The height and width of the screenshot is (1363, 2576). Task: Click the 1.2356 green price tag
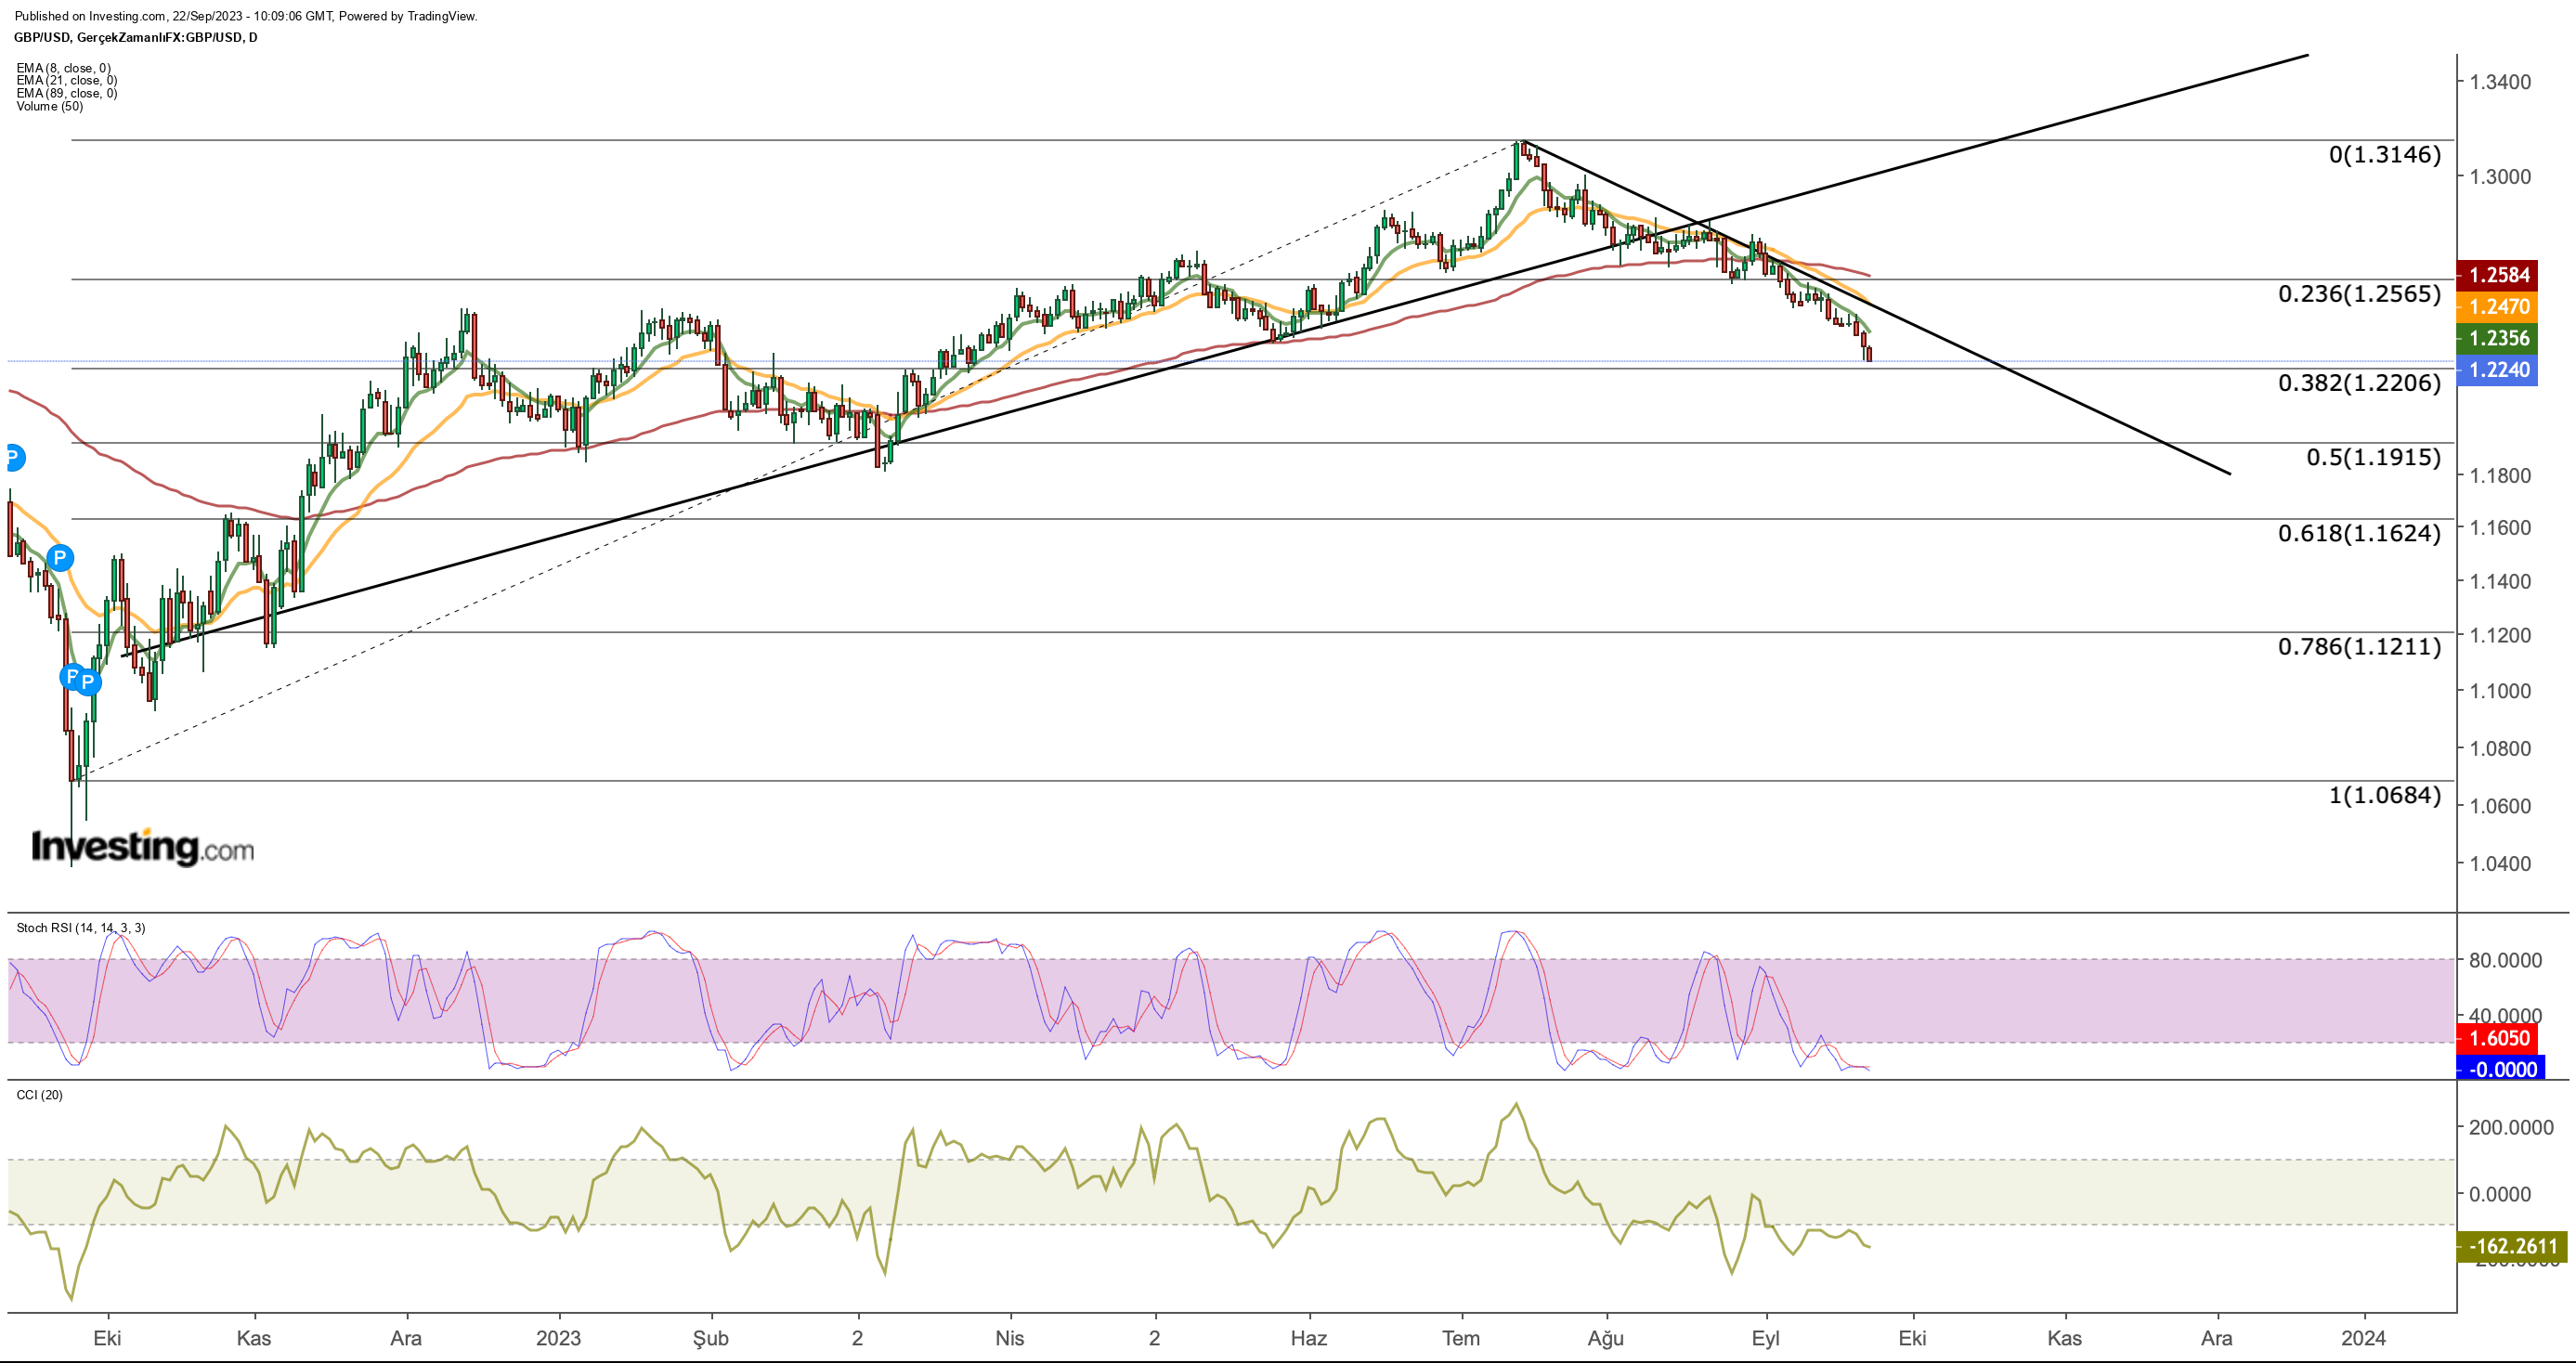pyautogui.click(x=2497, y=338)
